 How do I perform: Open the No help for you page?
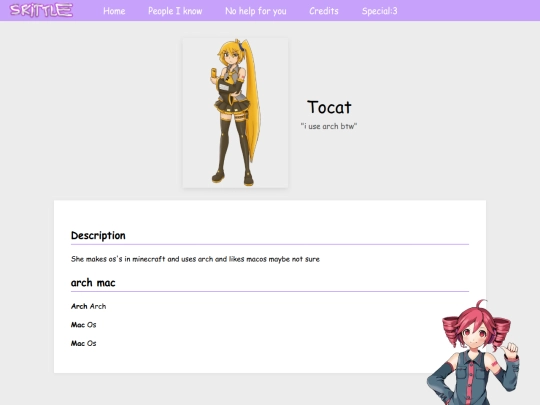pyautogui.click(x=256, y=11)
